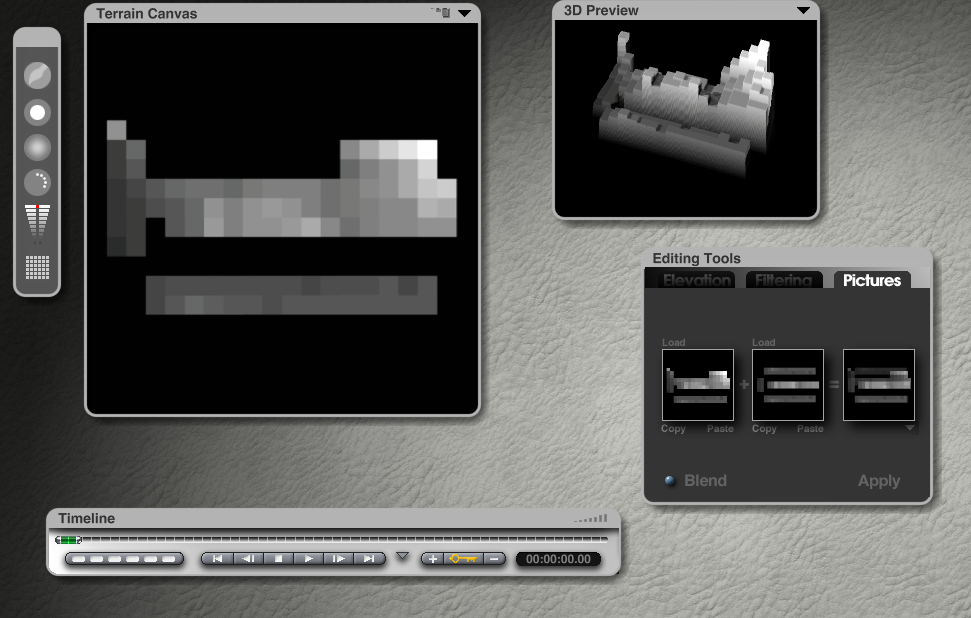Click the Apply button in Editing Tools
The image size is (971, 618).
[x=878, y=481]
